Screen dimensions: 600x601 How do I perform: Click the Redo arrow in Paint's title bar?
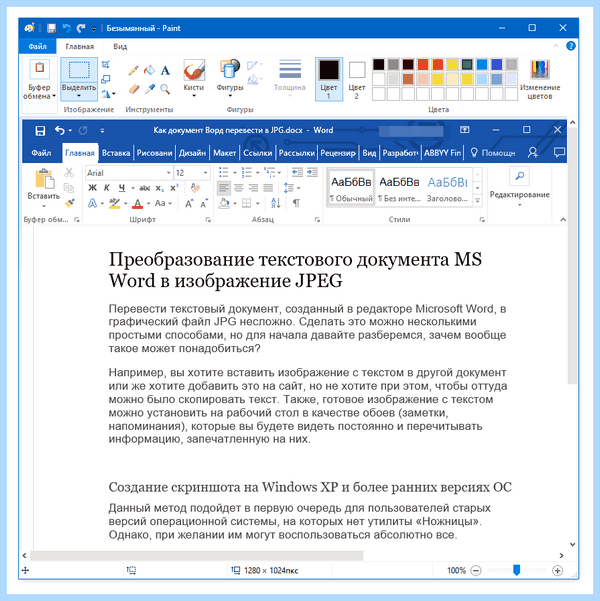81,28
